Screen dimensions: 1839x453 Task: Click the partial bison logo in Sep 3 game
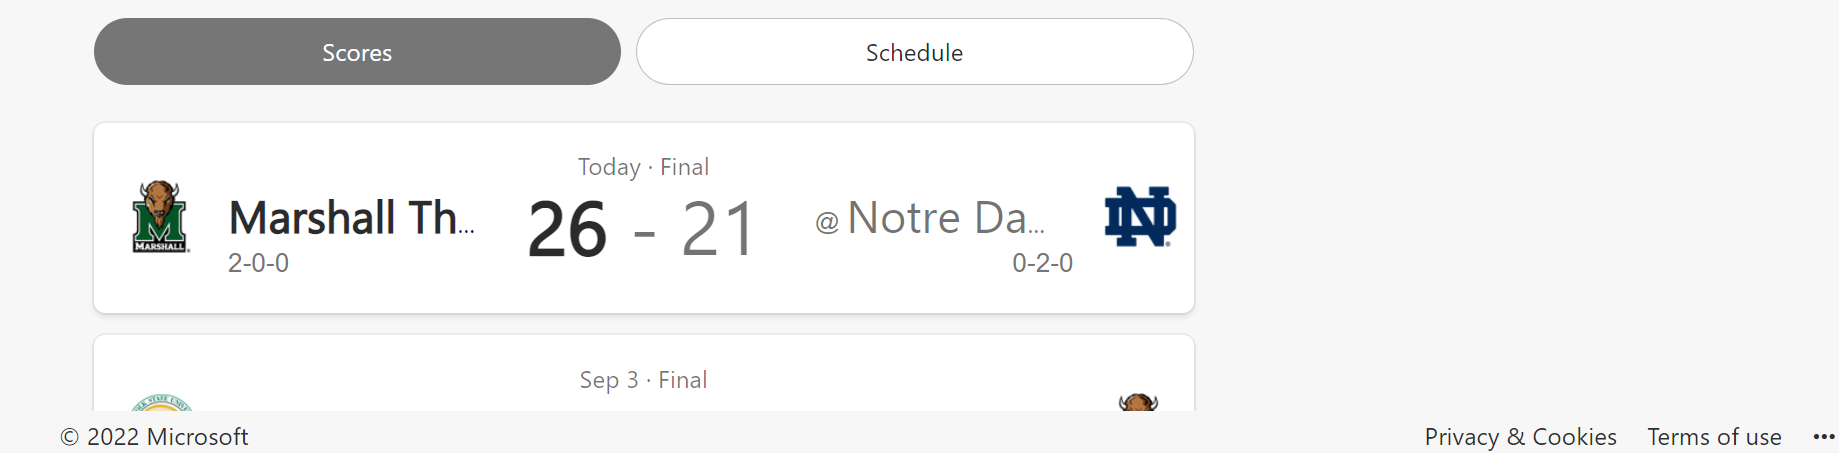pos(1138,402)
